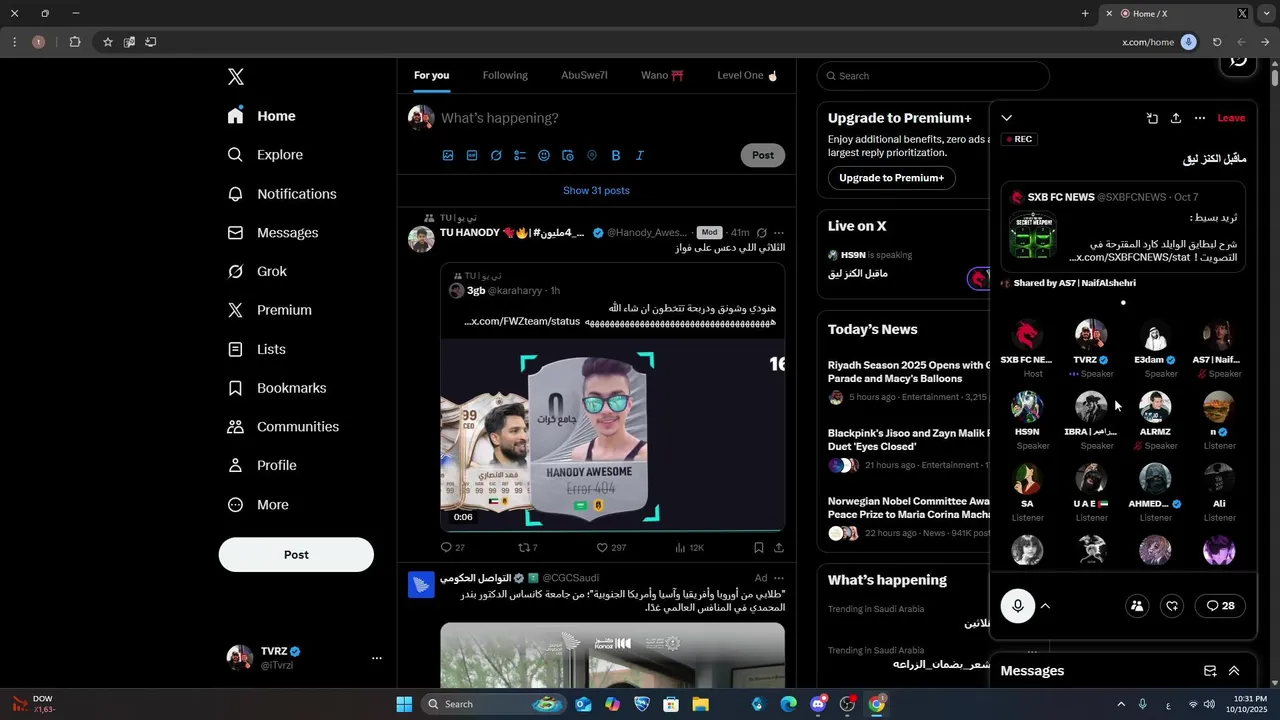Image resolution: width=1280 pixels, height=720 pixels.
Task: Click the X search box
Action: [933, 76]
